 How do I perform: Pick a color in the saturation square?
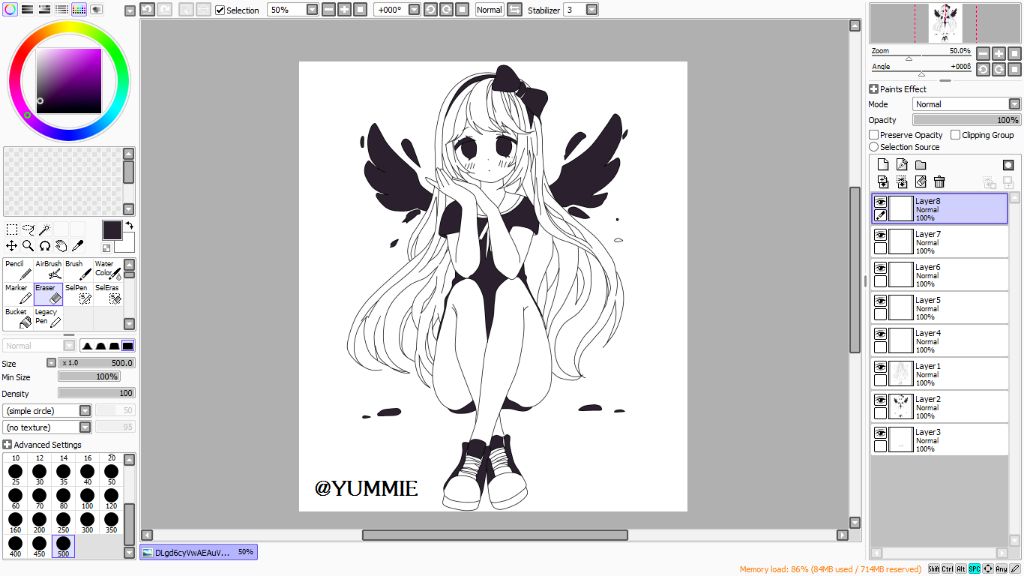pyautogui.click(x=69, y=81)
